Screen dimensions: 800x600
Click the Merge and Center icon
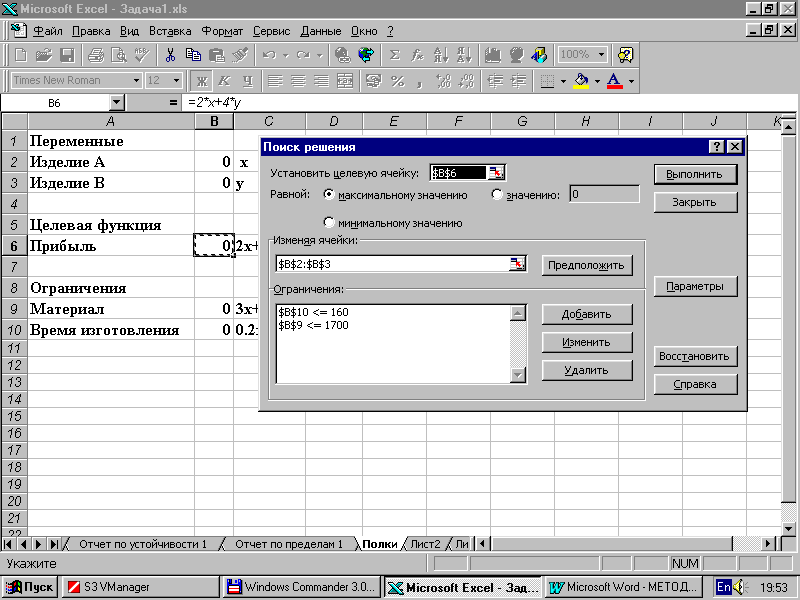click(345, 81)
